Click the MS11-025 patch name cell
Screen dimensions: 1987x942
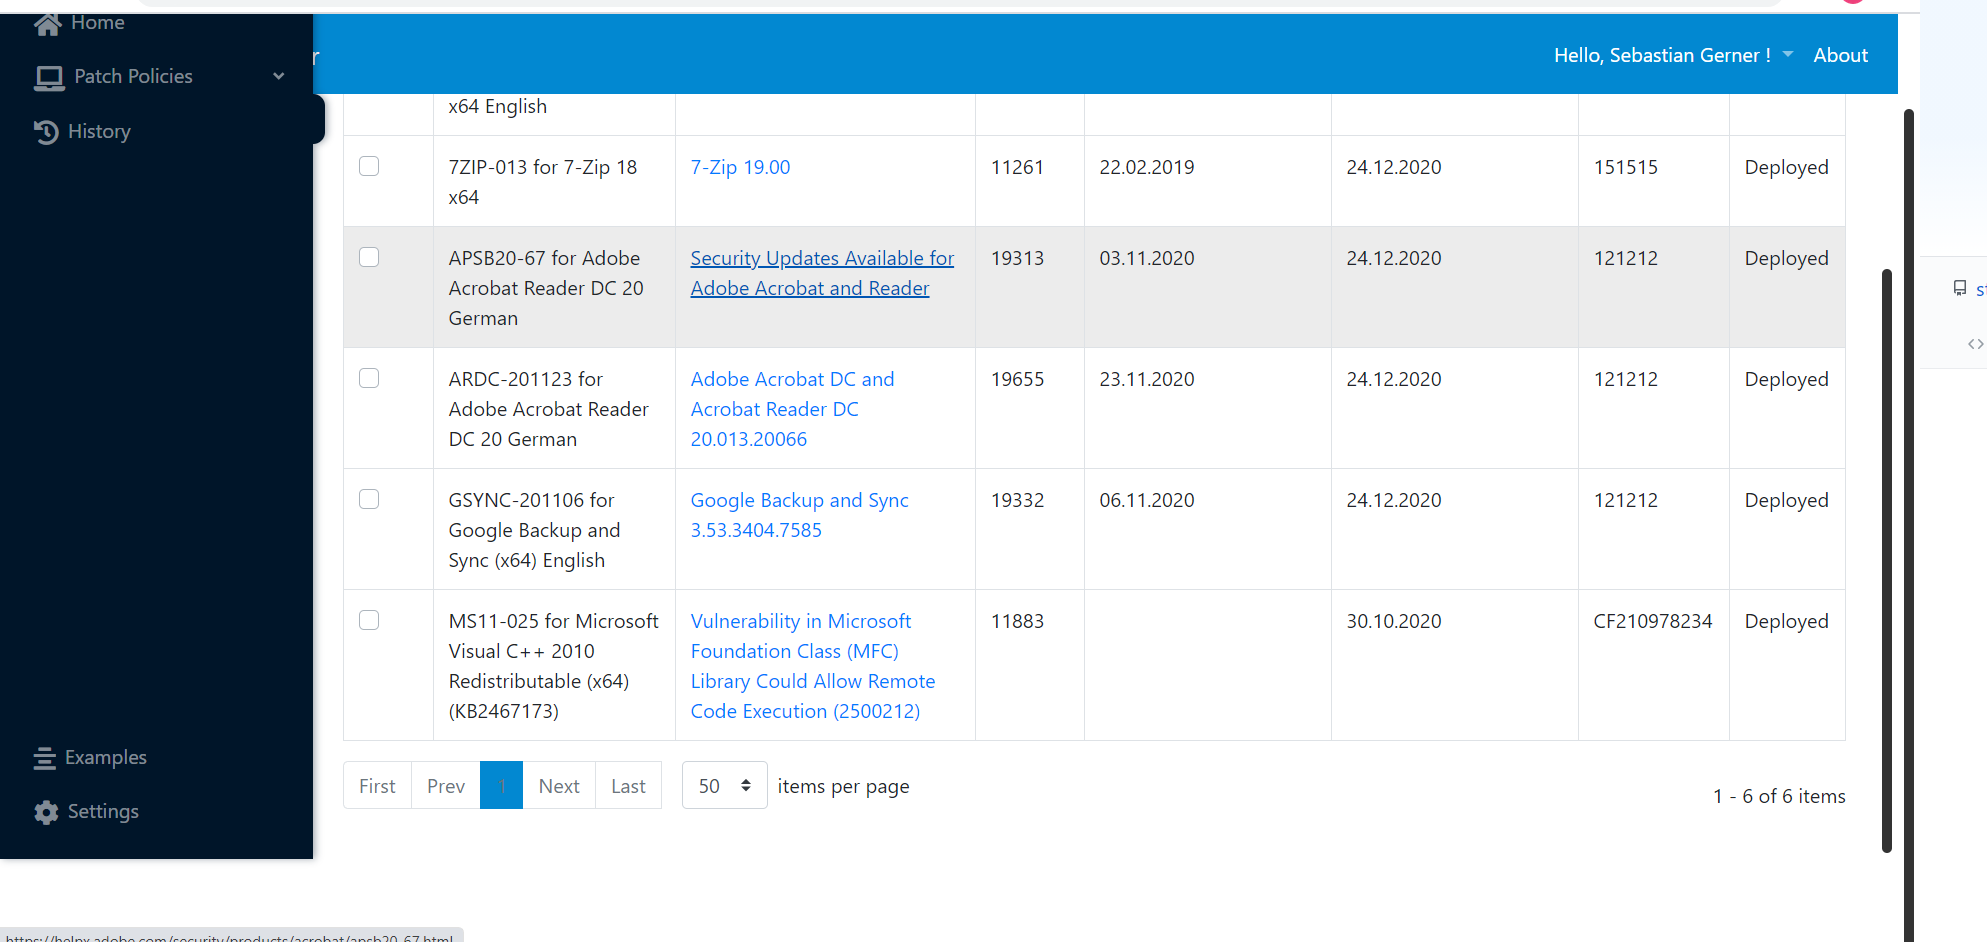point(553,666)
